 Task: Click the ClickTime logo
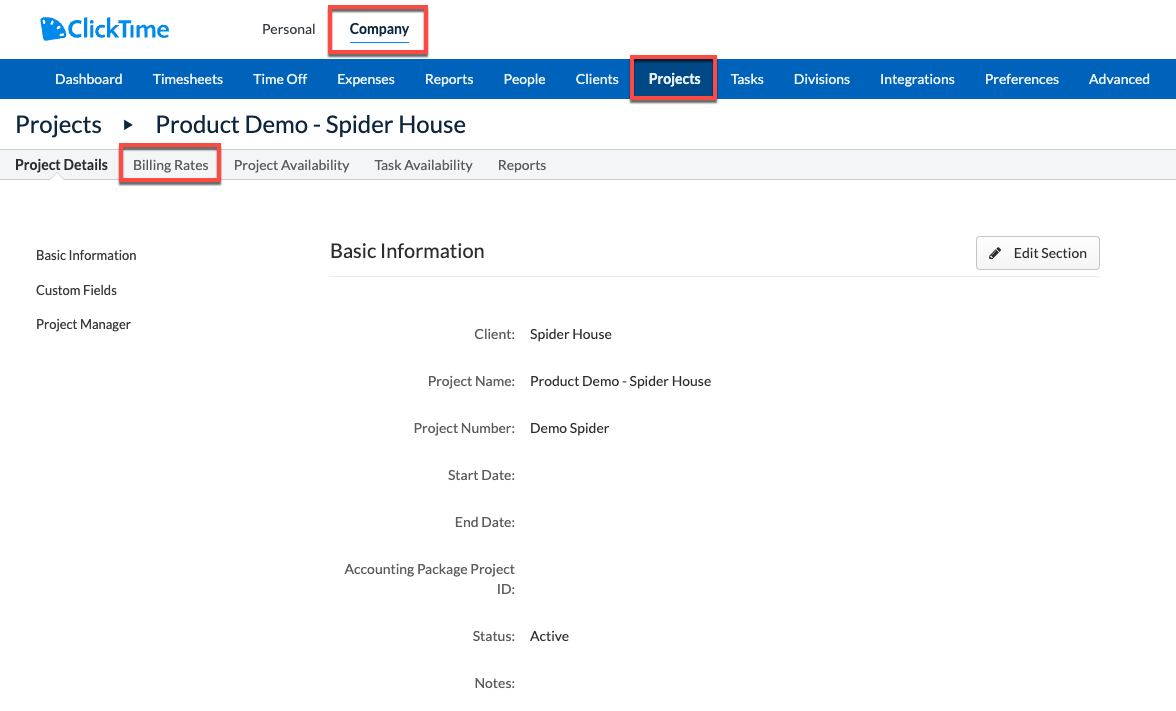[104, 29]
